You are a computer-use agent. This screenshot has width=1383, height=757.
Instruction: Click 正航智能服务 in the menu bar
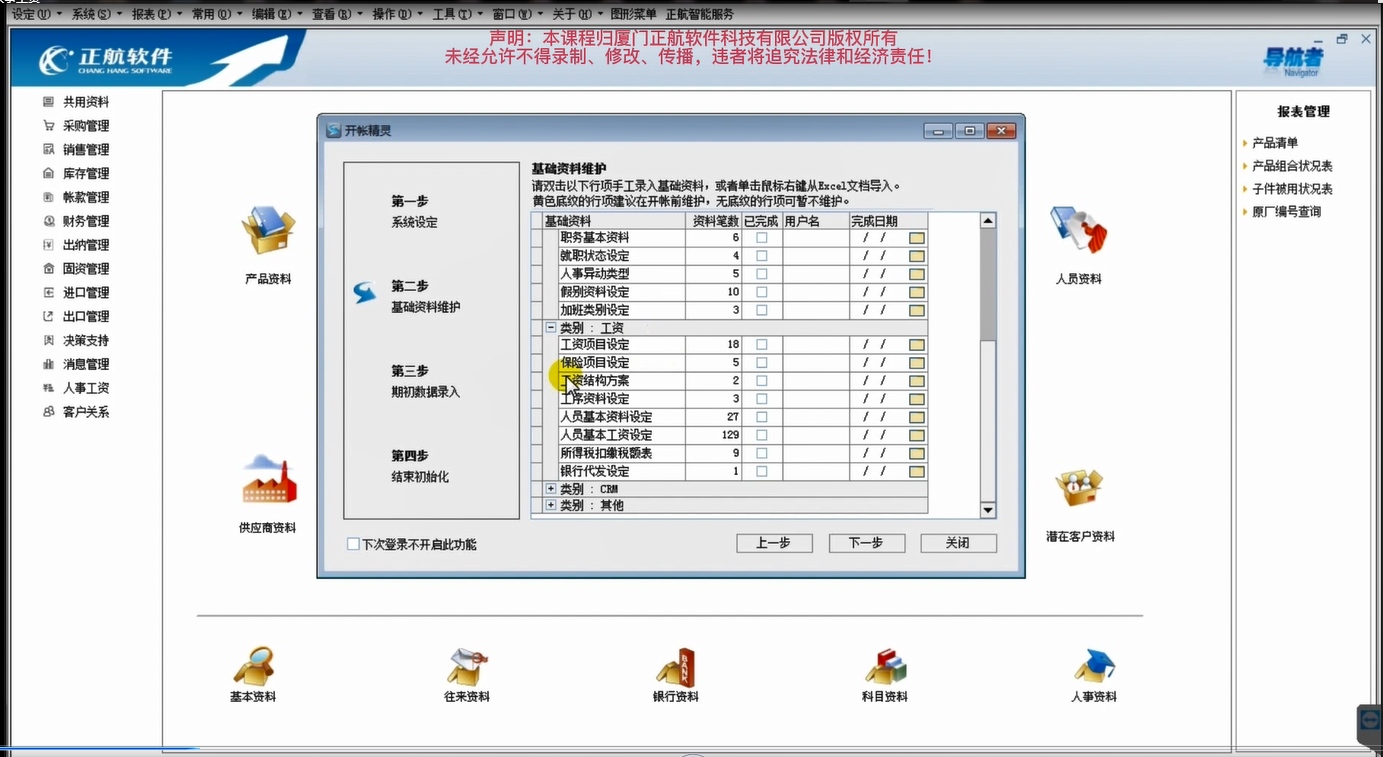pos(699,14)
